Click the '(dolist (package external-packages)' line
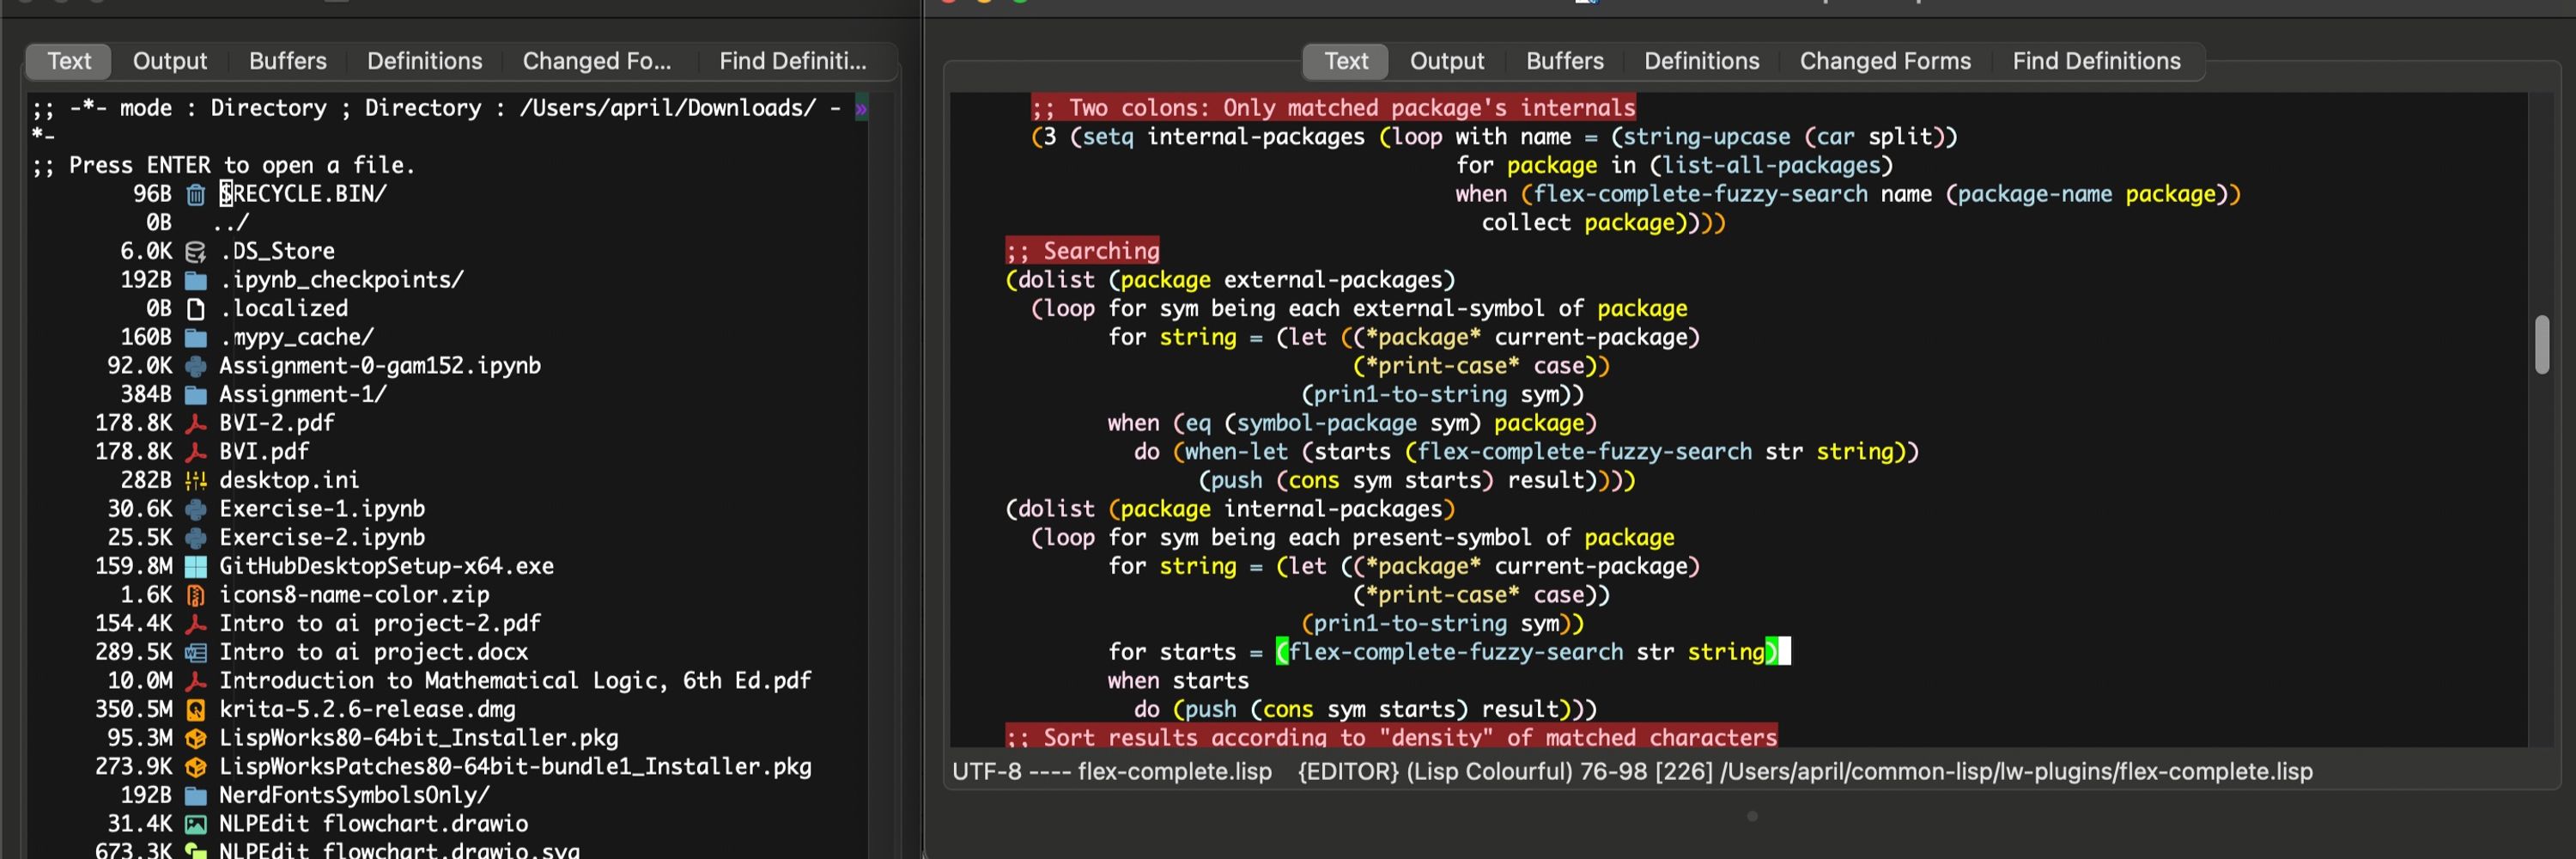The image size is (2576, 859). click(x=1230, y=280)
